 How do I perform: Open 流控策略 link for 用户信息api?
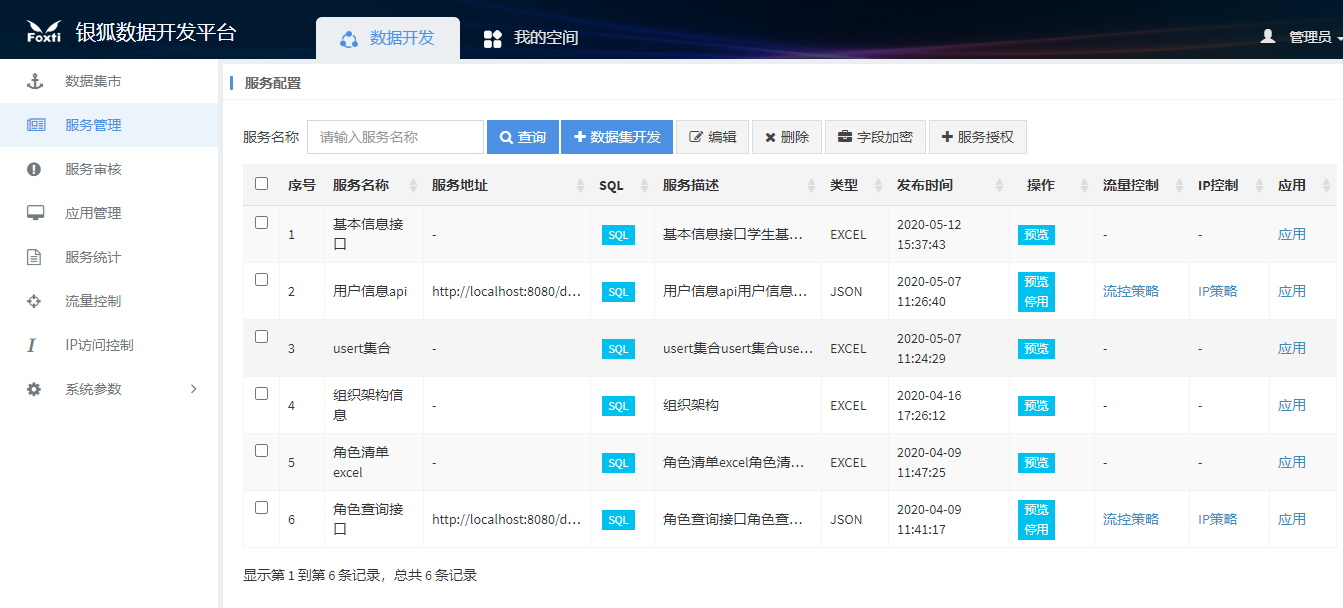click(x=1131, y=292)
